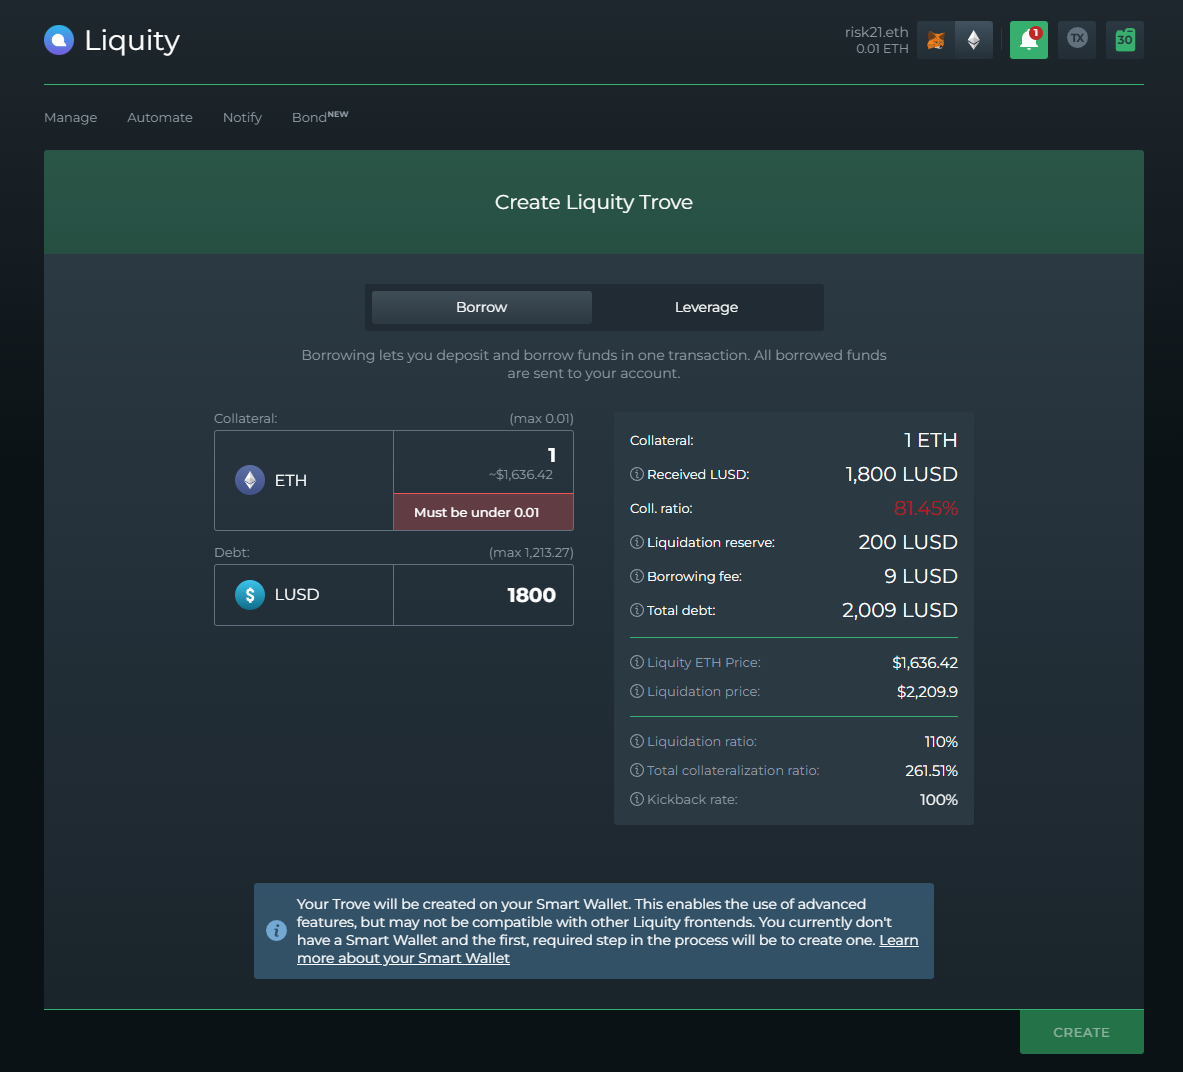The height and width of the screenshot is (1072, 1183).
Task: Click the CREATE button
Action: (x=1081, y=1031)
